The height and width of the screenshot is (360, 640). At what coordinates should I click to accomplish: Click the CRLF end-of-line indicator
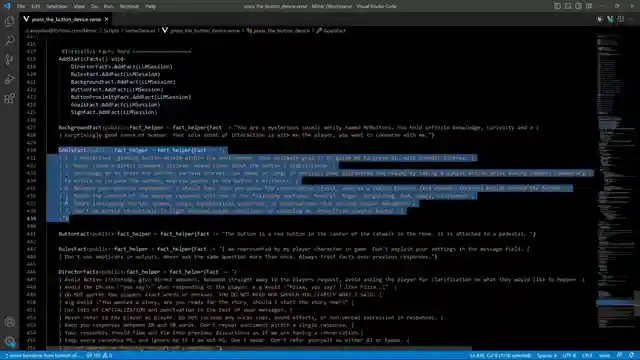[x=587, y=356]
